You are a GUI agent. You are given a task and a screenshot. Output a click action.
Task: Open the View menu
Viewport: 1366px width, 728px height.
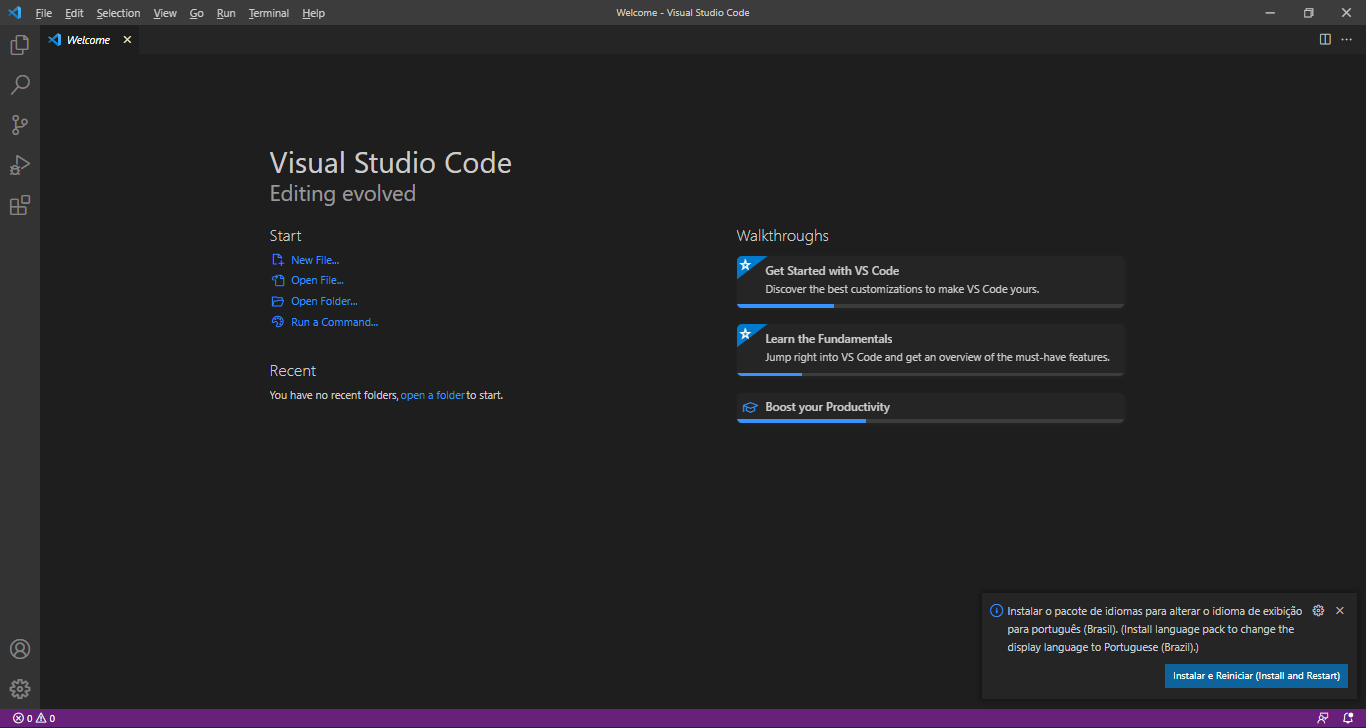tap(165, 13)
